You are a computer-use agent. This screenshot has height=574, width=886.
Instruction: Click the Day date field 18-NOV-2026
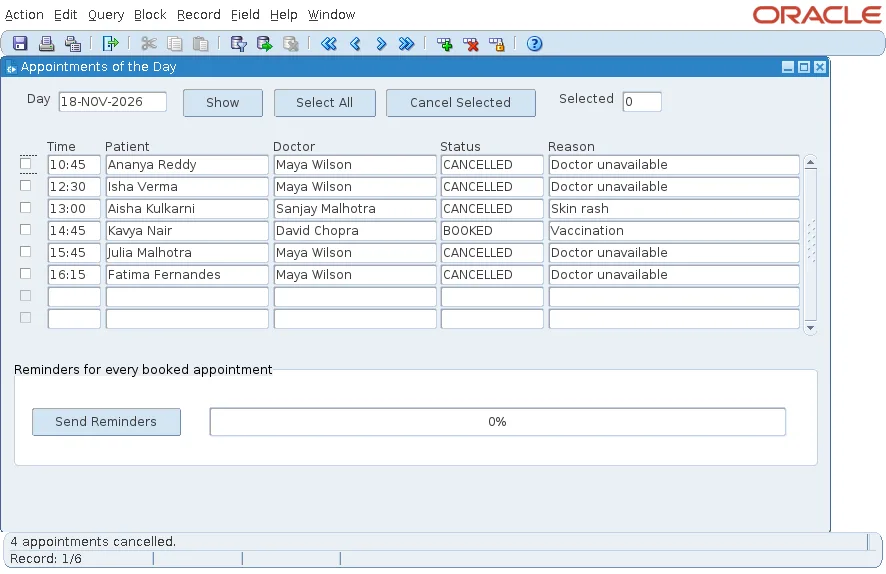(112, 102)
